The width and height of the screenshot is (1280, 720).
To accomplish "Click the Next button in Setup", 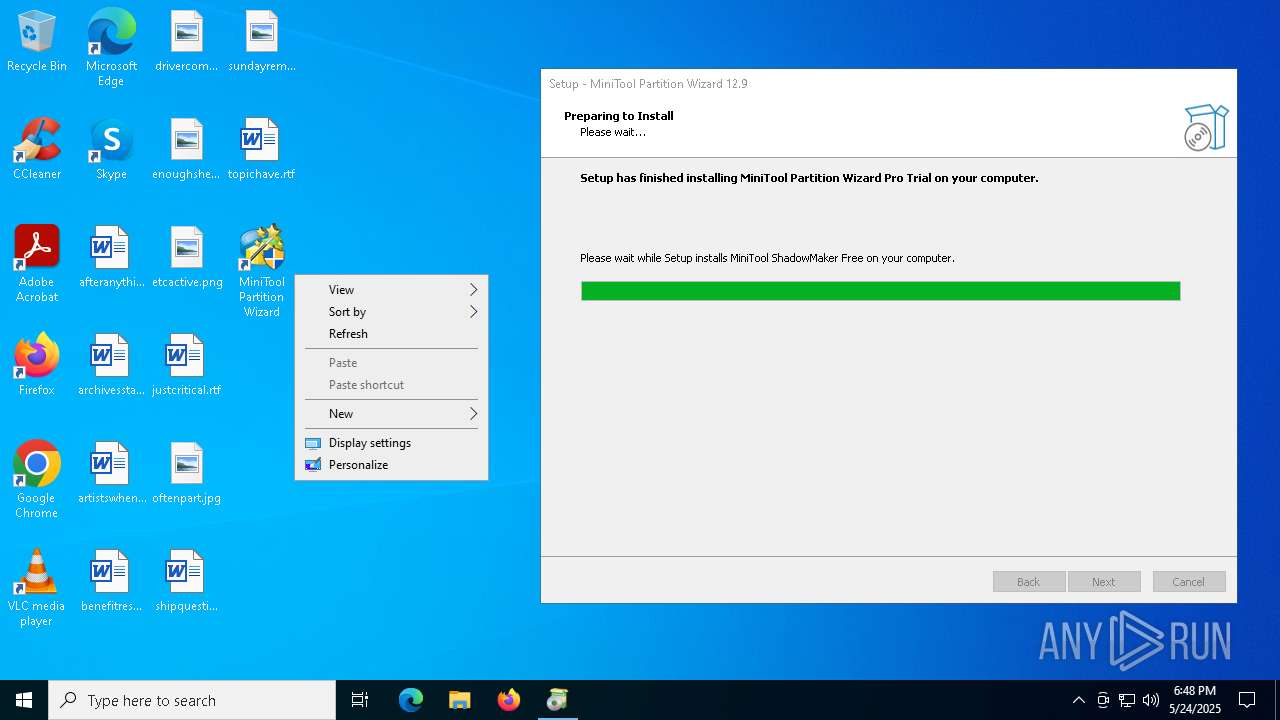I will tap(1104, 582).
